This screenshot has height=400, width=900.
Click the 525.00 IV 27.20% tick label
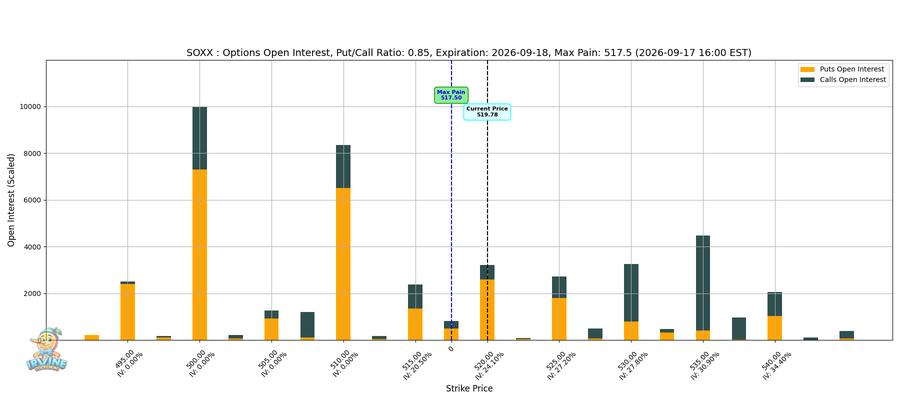pos(560,363)
